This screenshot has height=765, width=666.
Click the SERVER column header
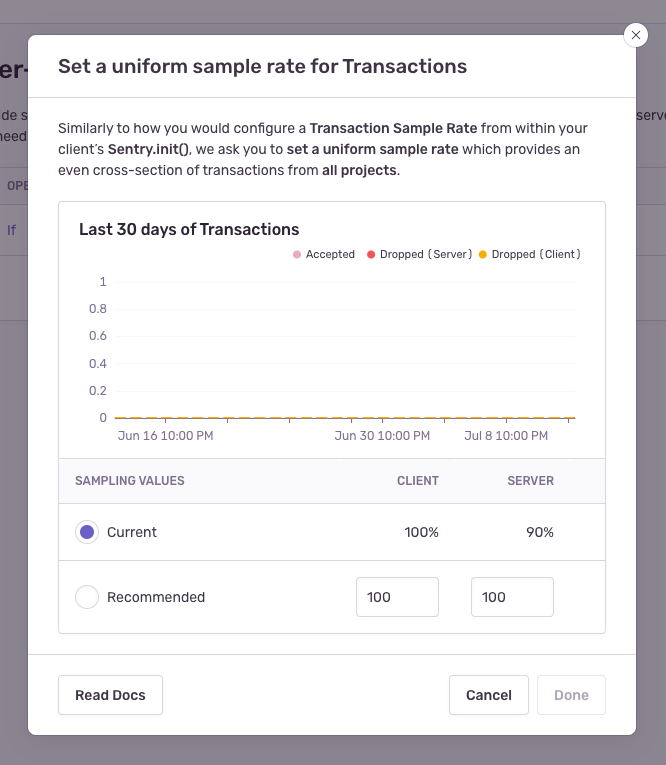point(531,481)
